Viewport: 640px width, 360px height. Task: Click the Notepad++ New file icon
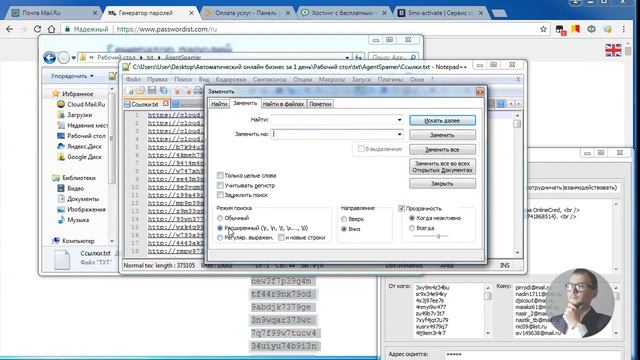pyautogui.click(x=131, y=91)
